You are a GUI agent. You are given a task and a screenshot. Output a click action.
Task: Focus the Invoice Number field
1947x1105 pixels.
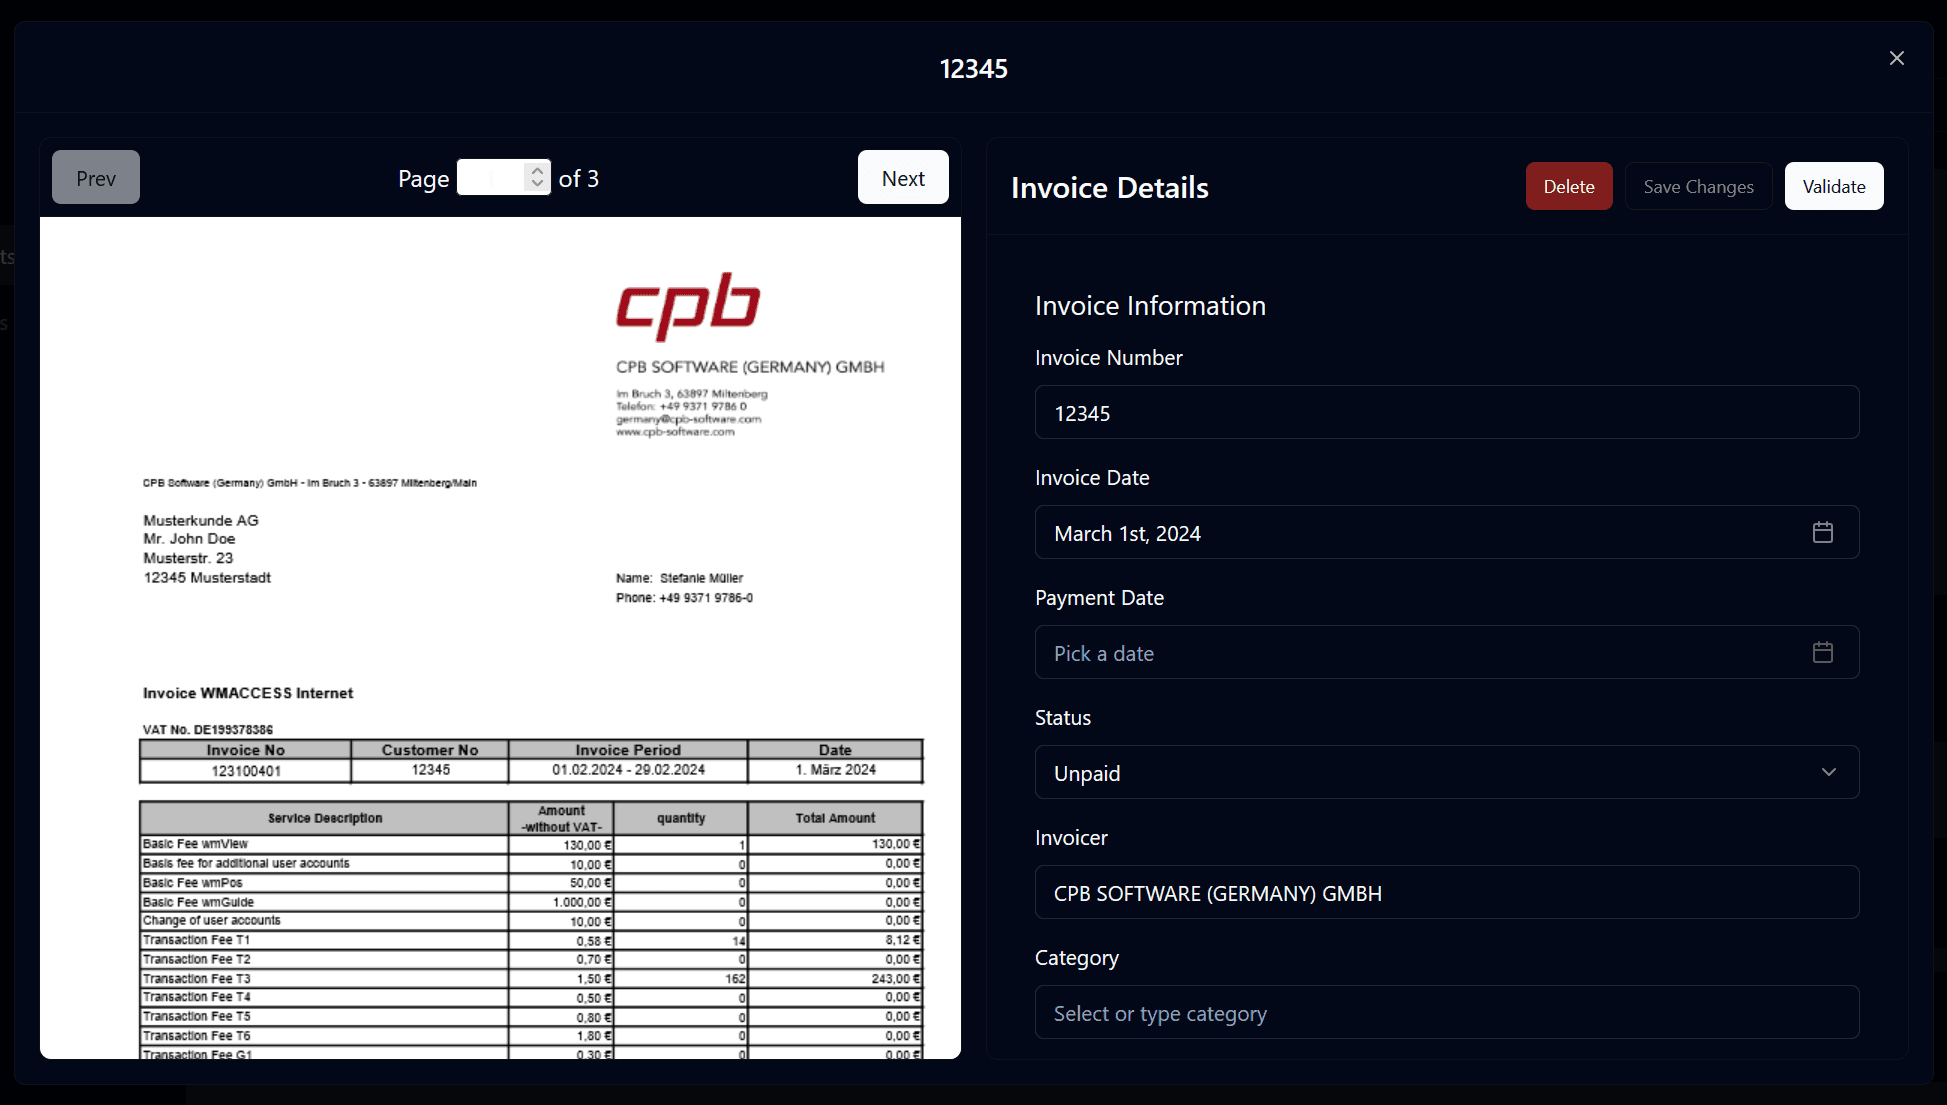[1445, 412]
